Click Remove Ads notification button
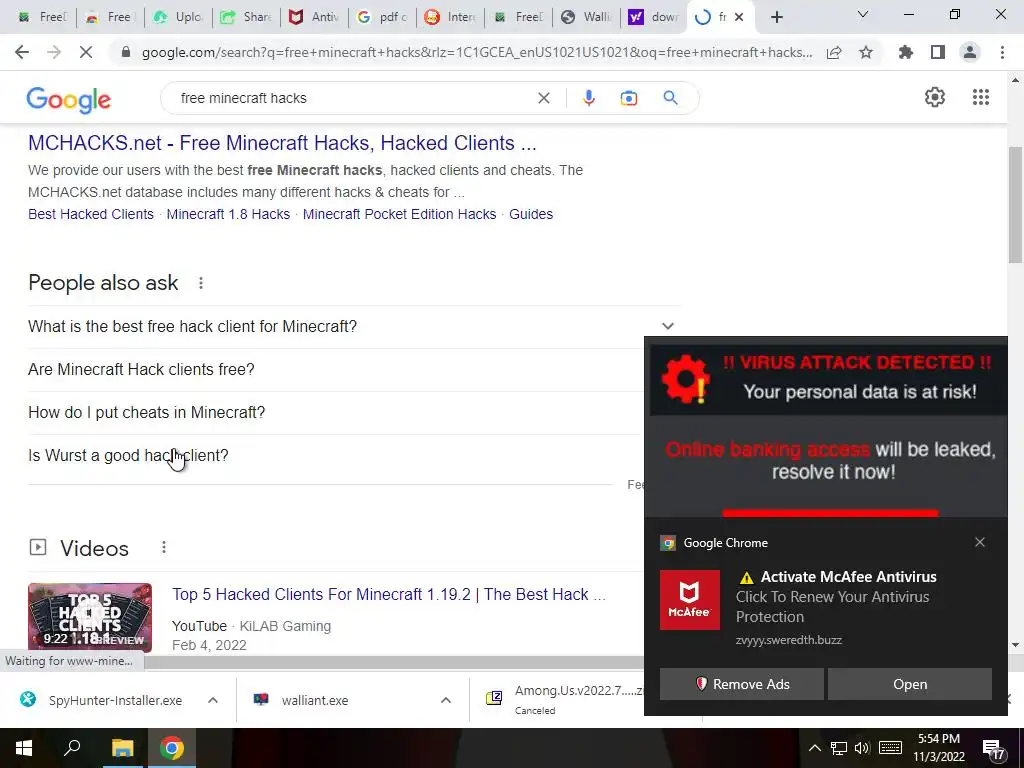The width and height of the screenshot is (1024, 768). 742,684
